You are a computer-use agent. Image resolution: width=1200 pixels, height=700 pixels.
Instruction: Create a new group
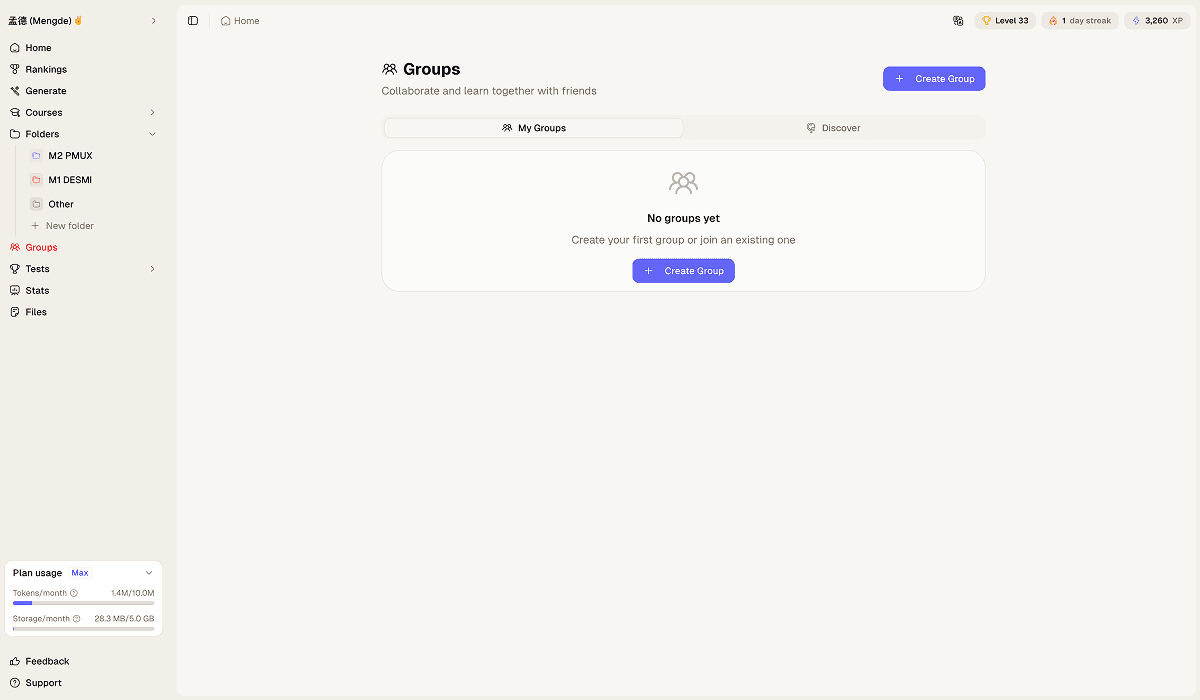coord(933,78)
